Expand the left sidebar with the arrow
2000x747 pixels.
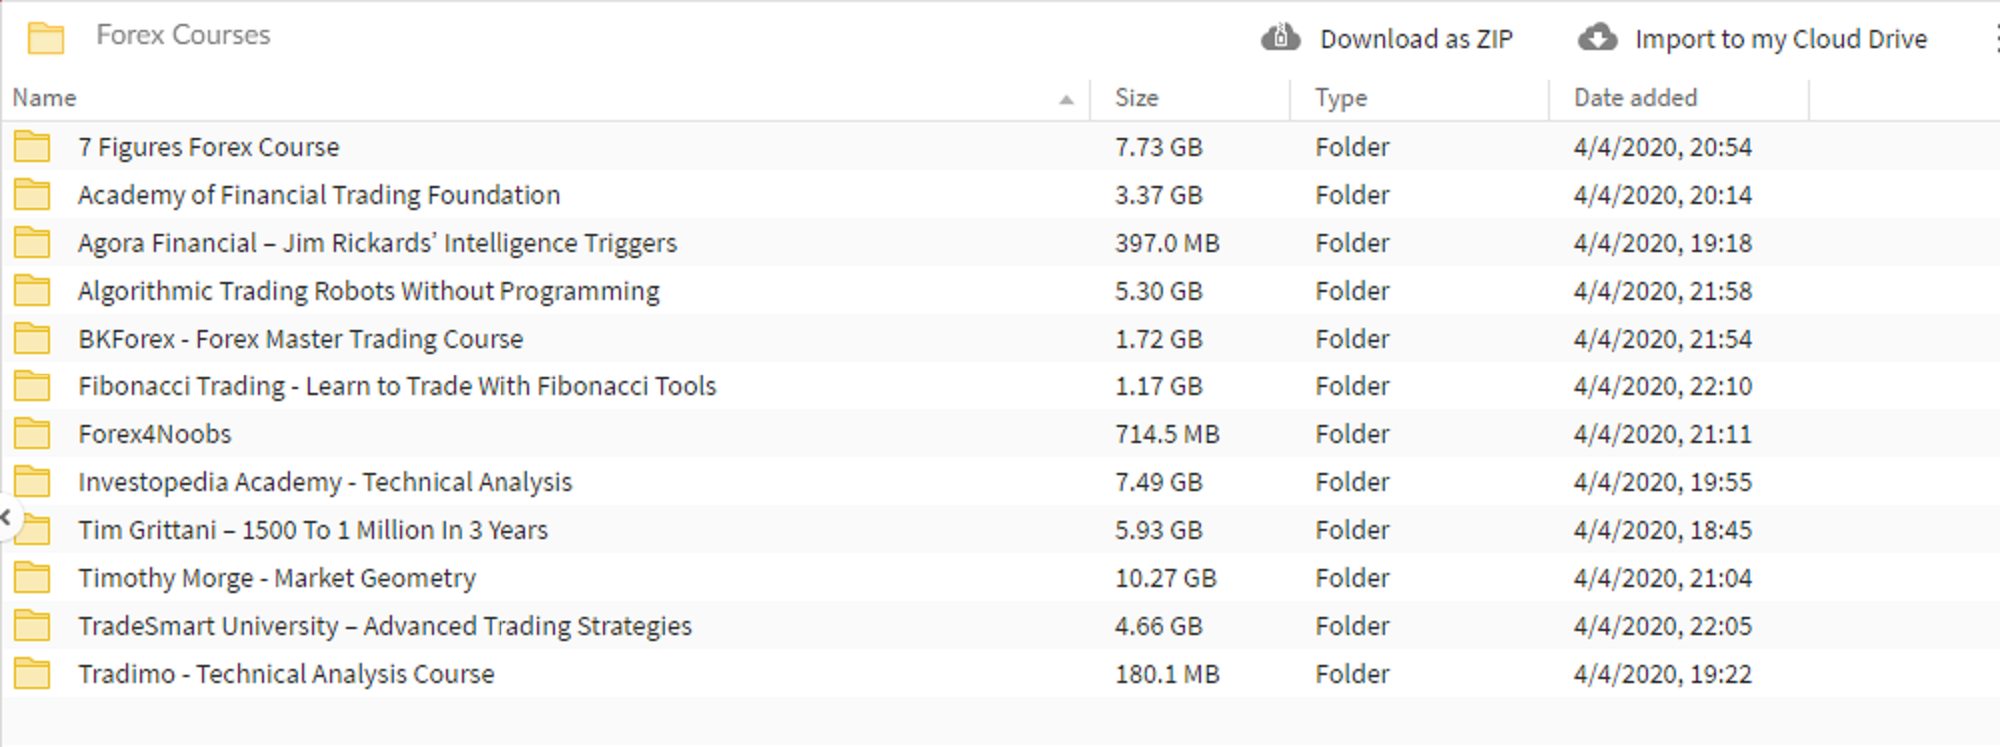7,517
